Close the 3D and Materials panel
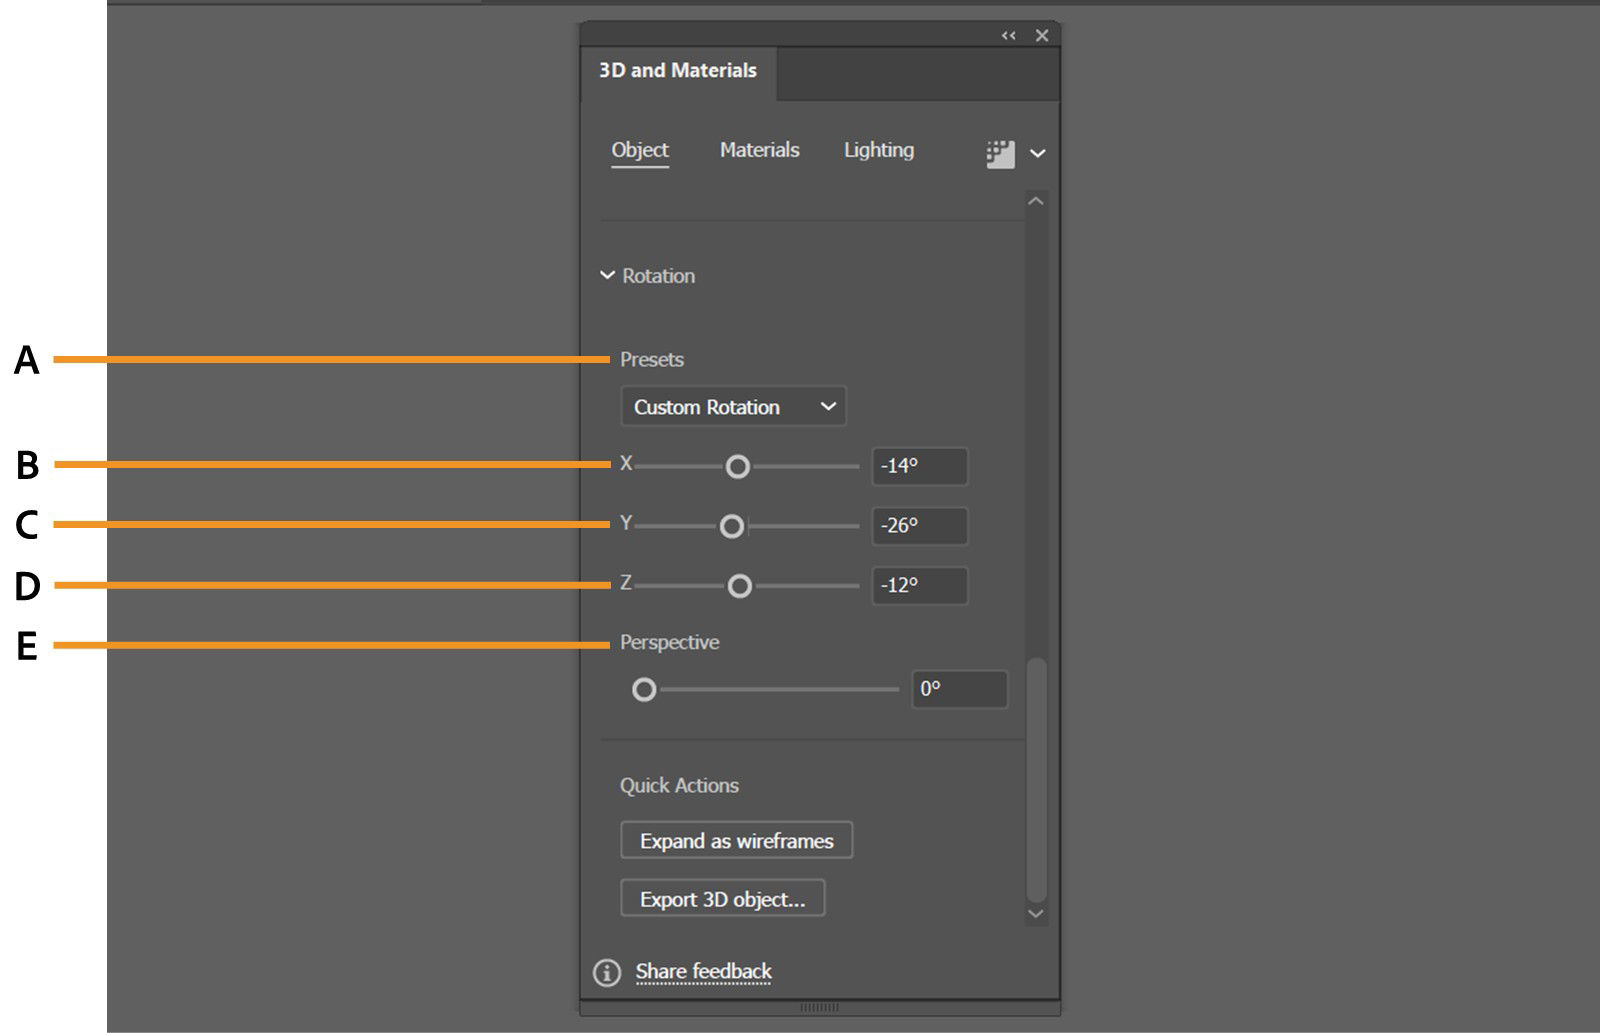This screenshot has height=1033, width=1600. click(1042, 36)
